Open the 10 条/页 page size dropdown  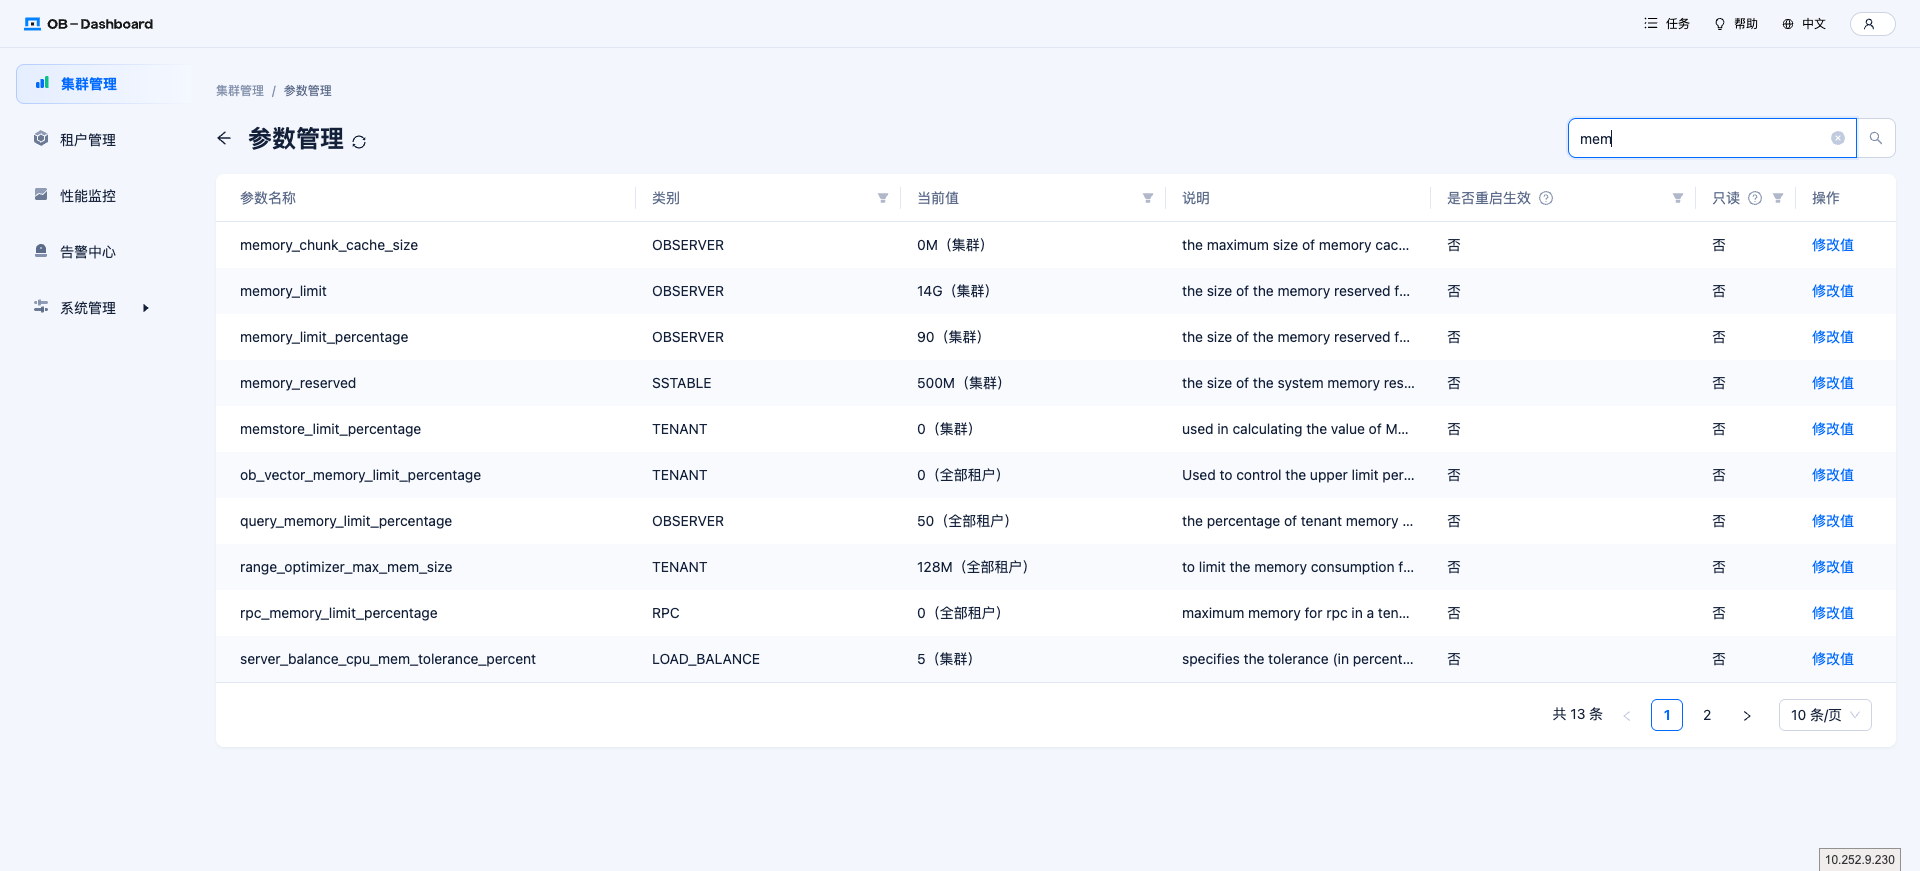click(1824, 715)
